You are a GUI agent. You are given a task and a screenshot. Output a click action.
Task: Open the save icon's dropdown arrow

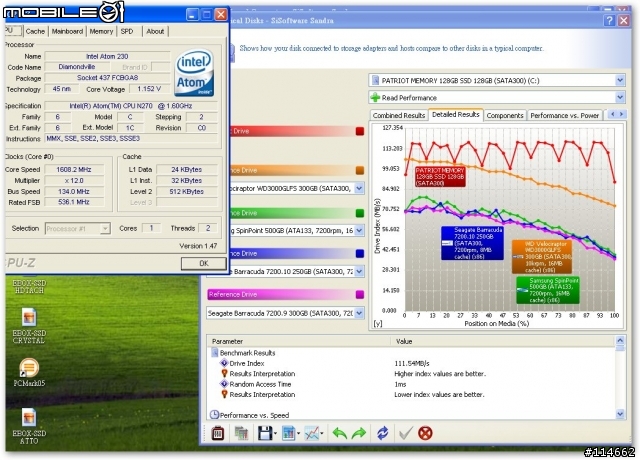point(276,433)
